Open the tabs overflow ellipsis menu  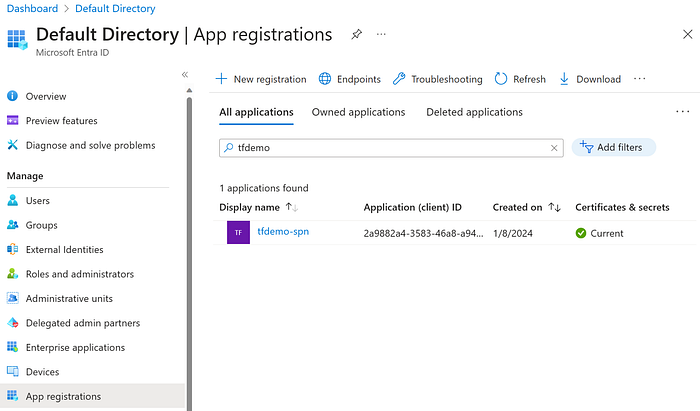pos(683,112)
